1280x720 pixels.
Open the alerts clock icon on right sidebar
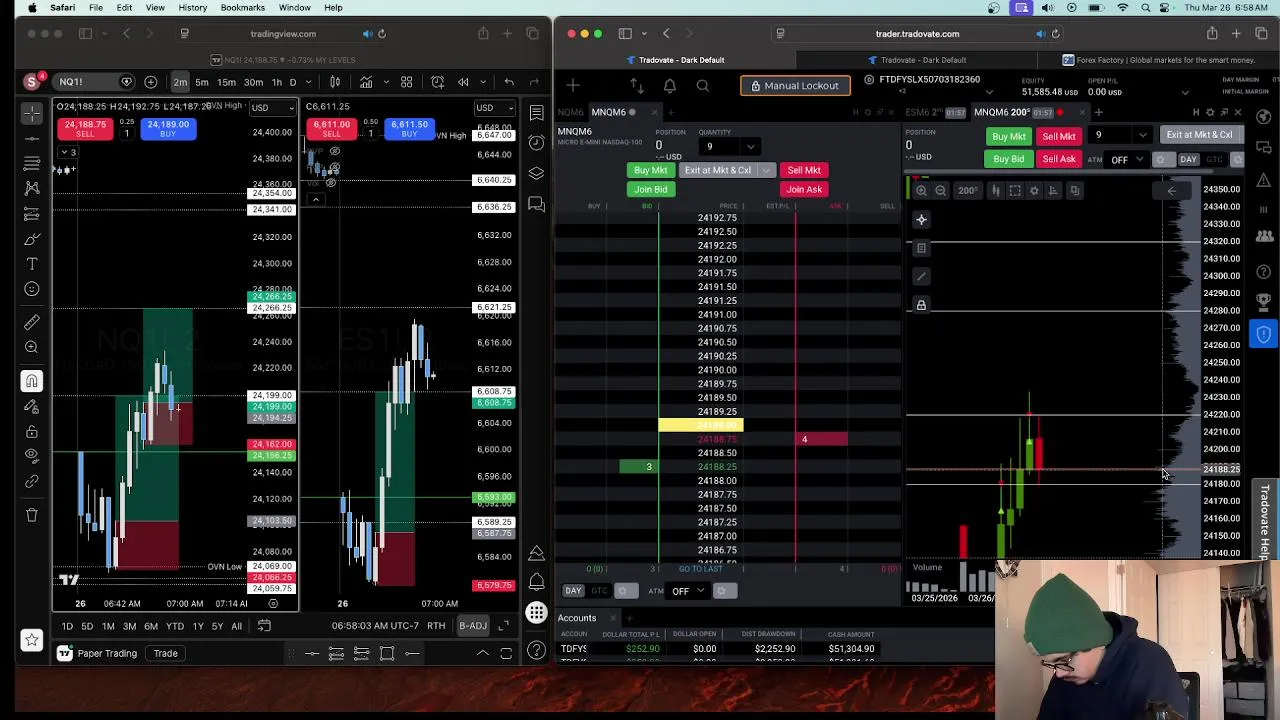pyautogui.click(x=537, y=143)
